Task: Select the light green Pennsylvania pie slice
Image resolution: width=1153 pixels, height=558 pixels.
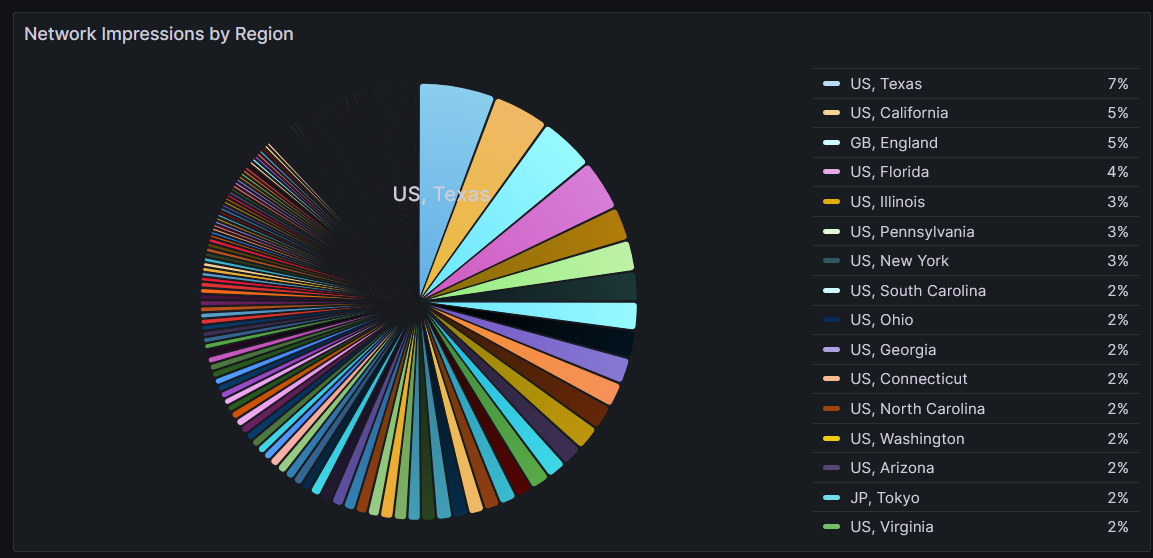Action: coord(605,261)
